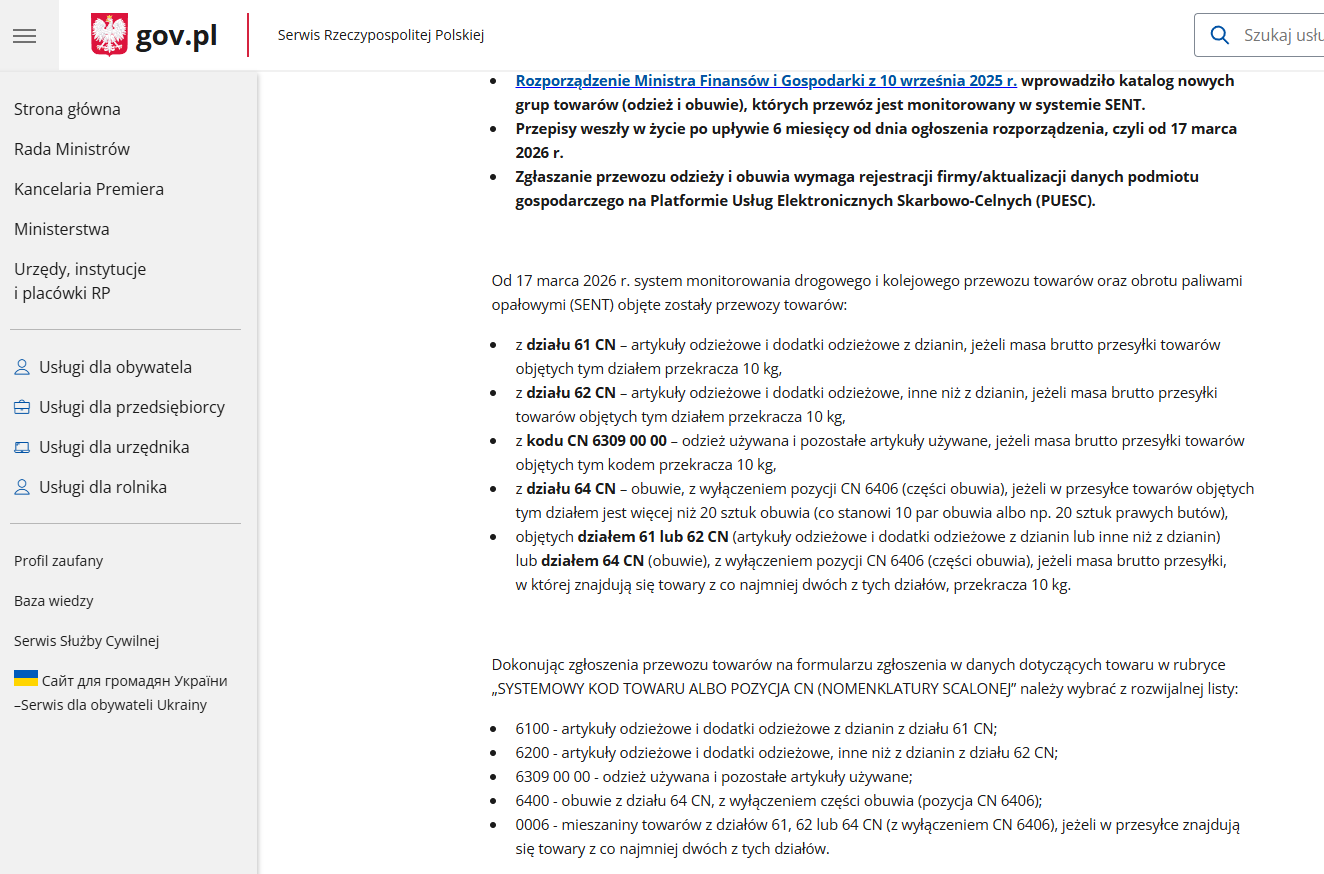Click the person icon for Usługi dla obywatela
This screenshot has width=1324, height=874.
pos(22,368)
